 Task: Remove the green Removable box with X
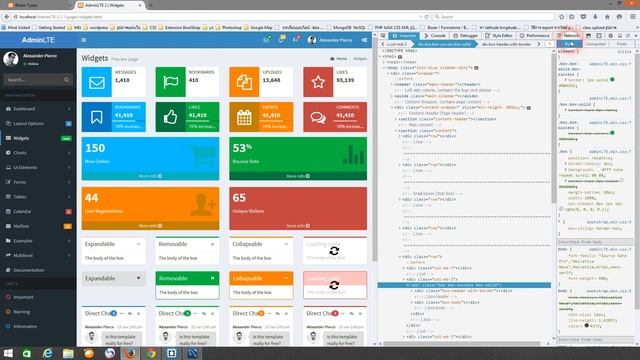click(212, 278)
